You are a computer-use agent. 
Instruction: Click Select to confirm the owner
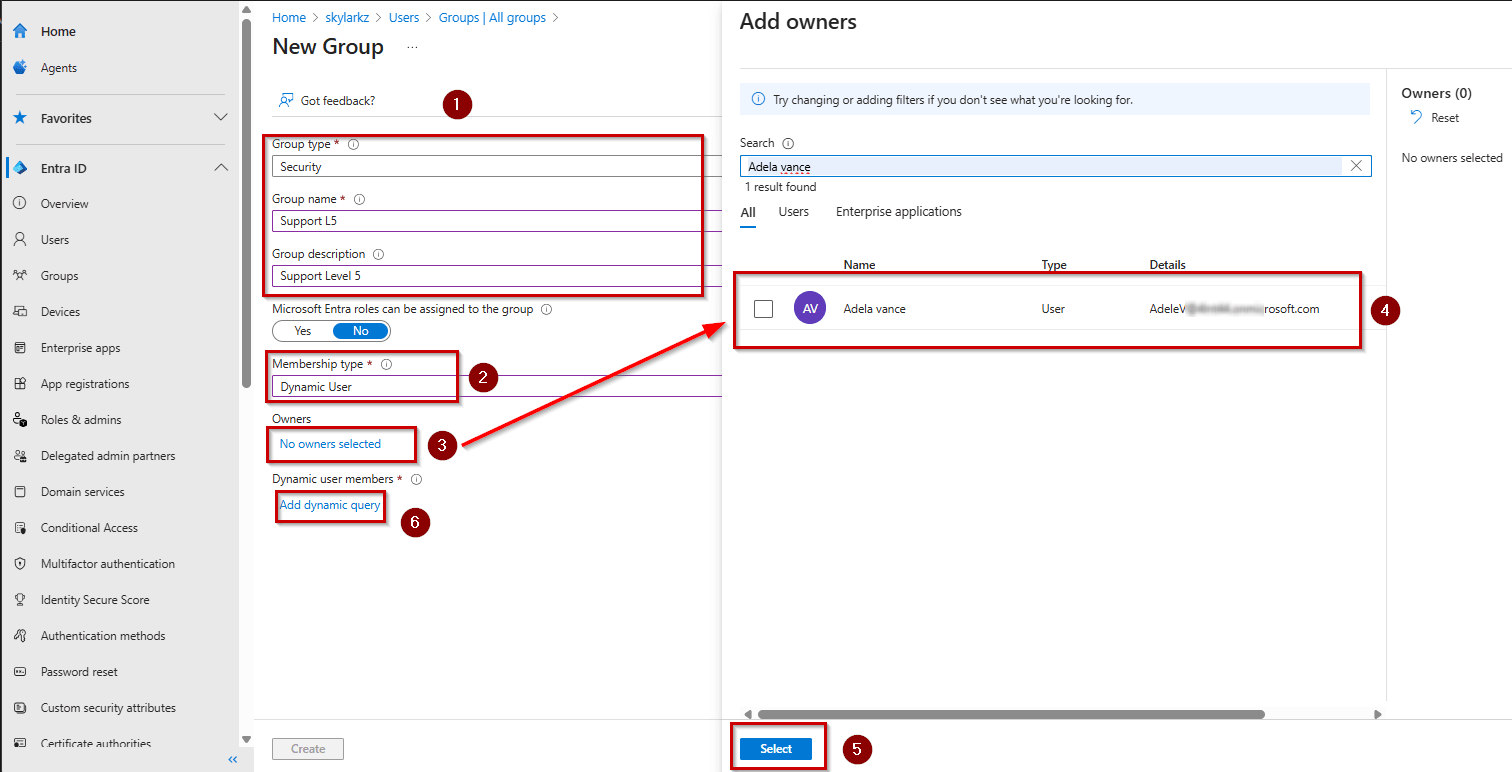(777, 748)
